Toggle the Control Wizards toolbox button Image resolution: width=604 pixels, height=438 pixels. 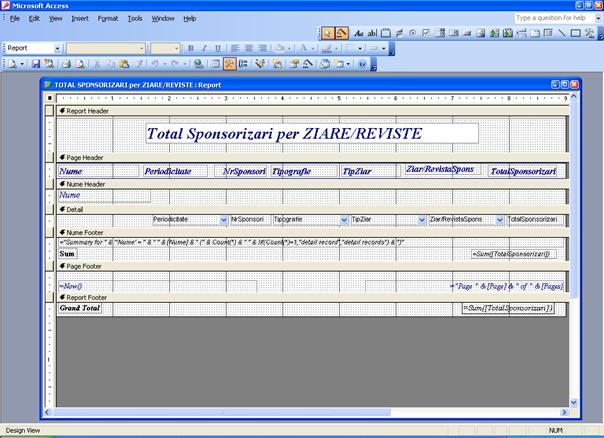[341, 33]
